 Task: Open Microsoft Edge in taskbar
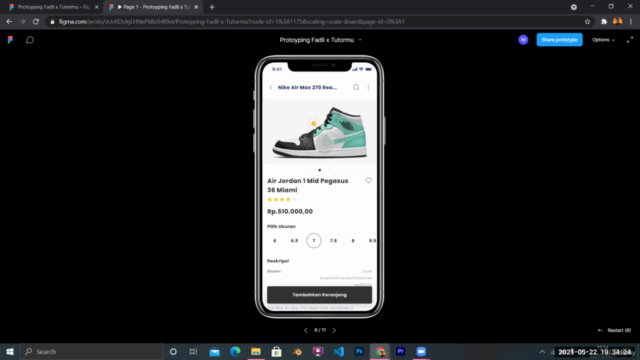point(235,351)
